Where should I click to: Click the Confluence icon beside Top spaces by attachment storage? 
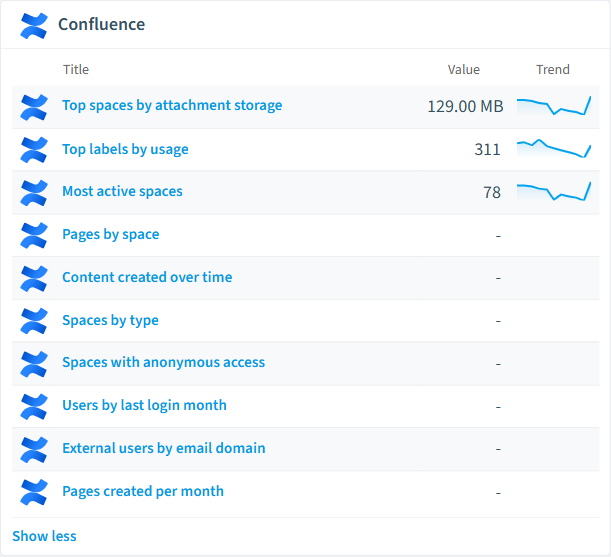[34, 107]
